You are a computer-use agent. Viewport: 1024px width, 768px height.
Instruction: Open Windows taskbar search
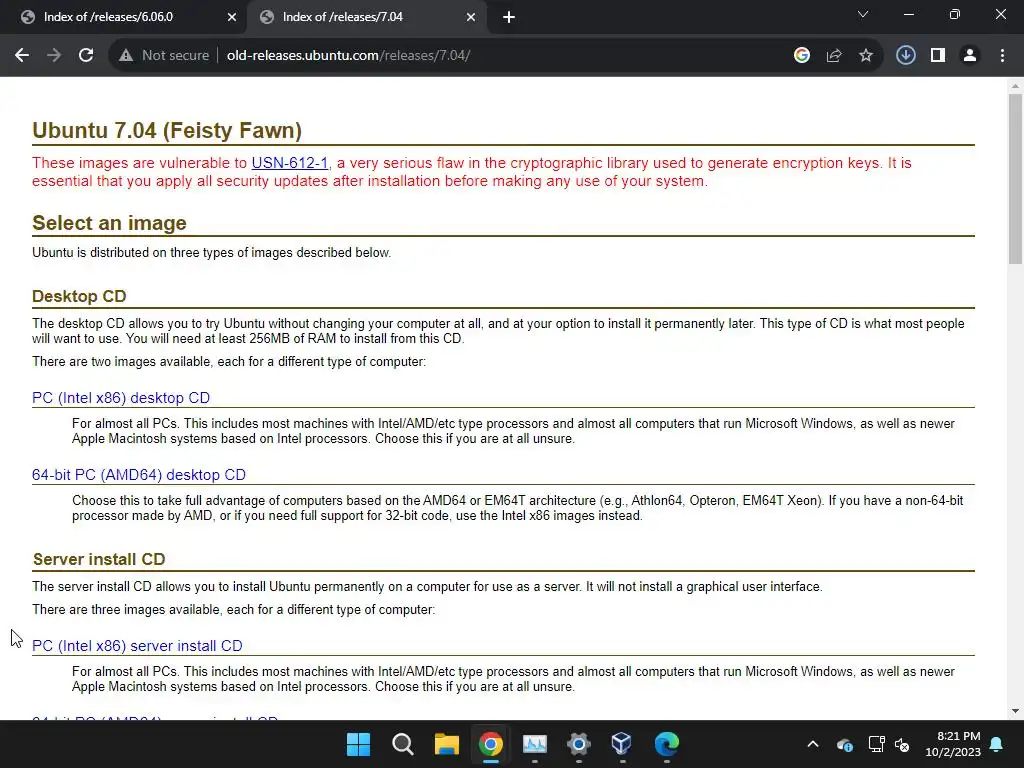point(402,744)
